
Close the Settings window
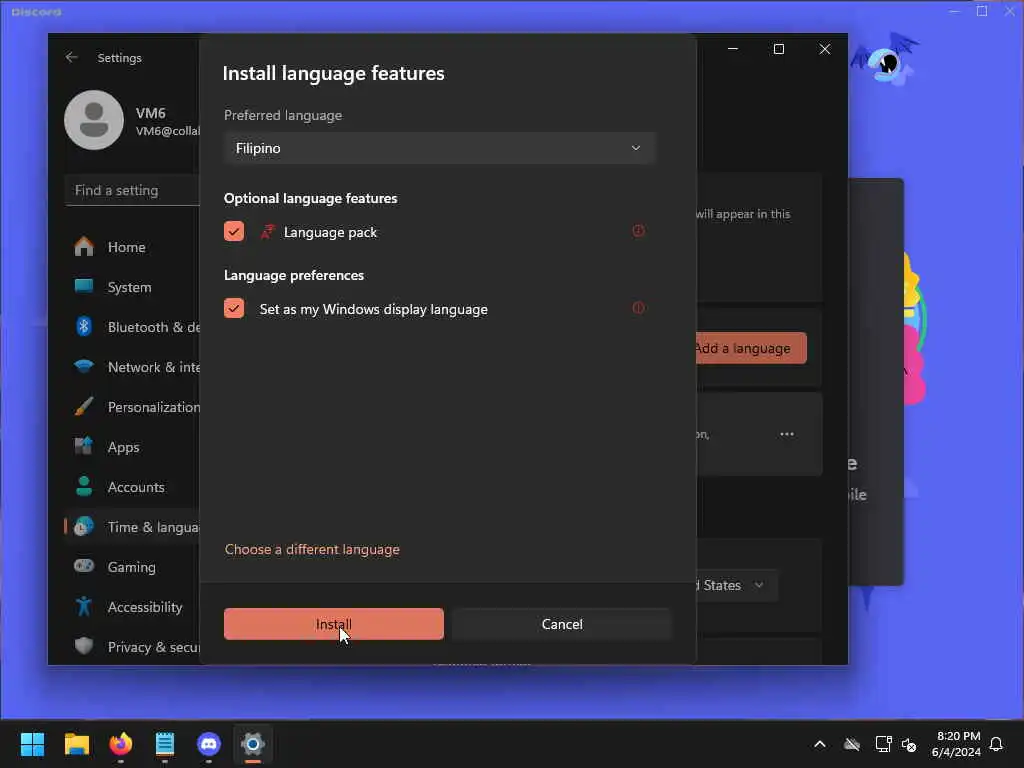825,49
